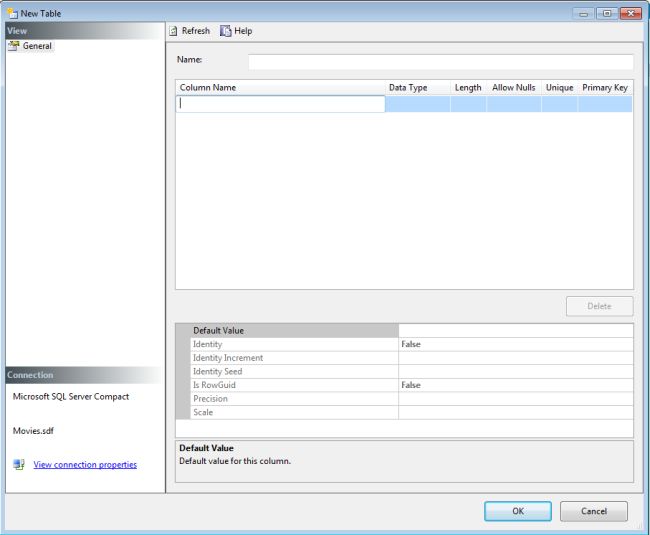Viewport: 650px width, 535px height.
Task: Click the Allow Nulls column header
Action: [514, 88]
